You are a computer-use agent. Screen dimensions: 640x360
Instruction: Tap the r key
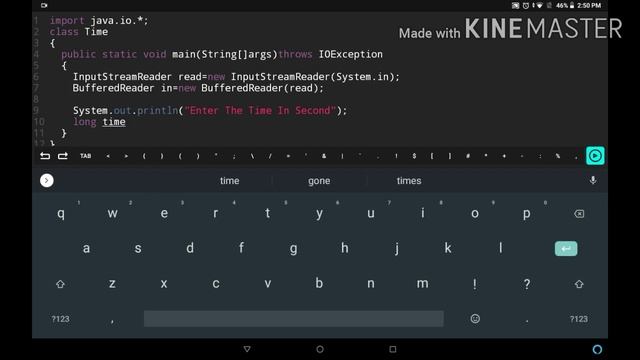216,213
